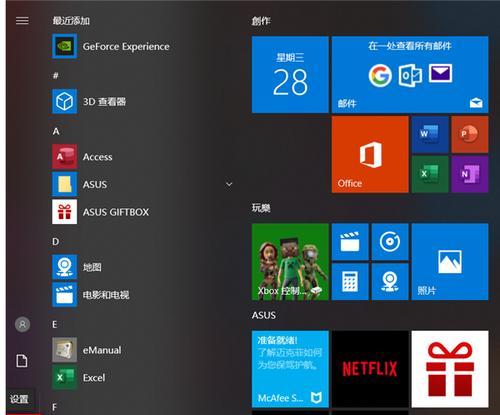Image resolution: width=500 pixels, height=415 pixels.
Task: Open the PowerPoint tile
Action: coord(470,134)
